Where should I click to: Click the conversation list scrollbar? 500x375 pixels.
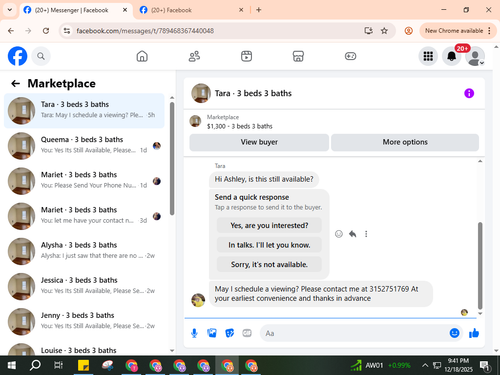pos(172,158)
